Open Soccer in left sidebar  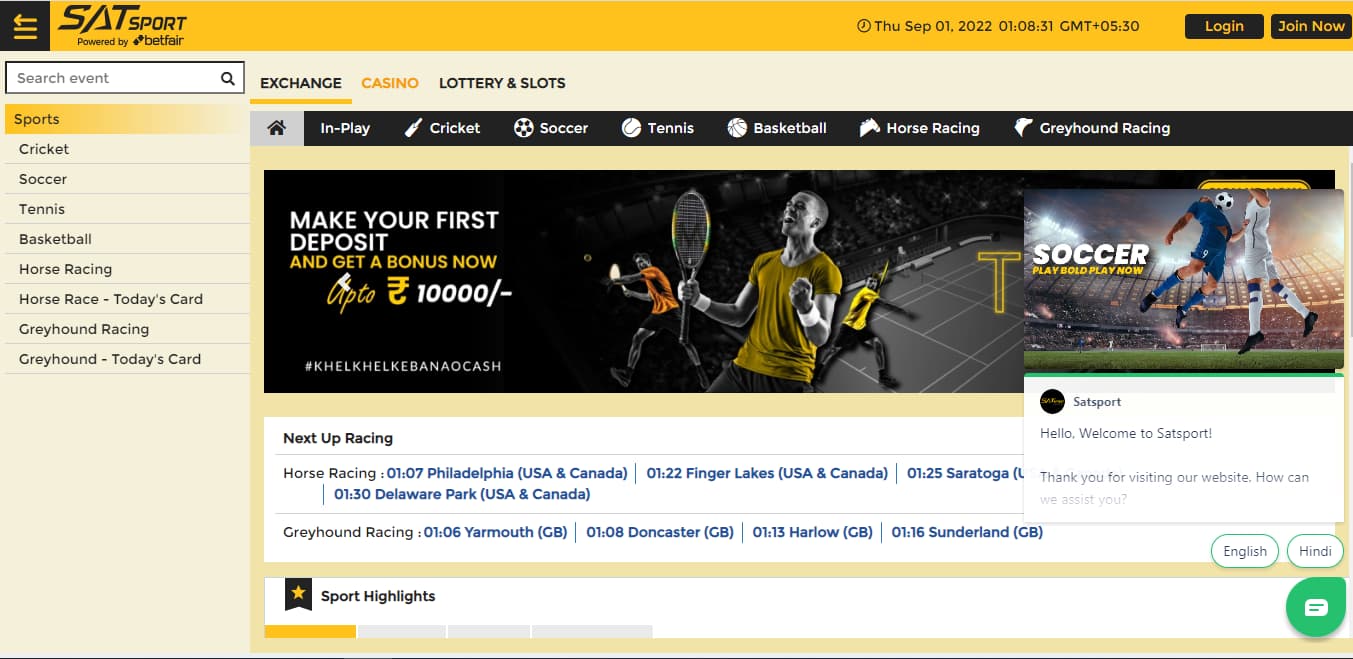[x=127, y=179]
